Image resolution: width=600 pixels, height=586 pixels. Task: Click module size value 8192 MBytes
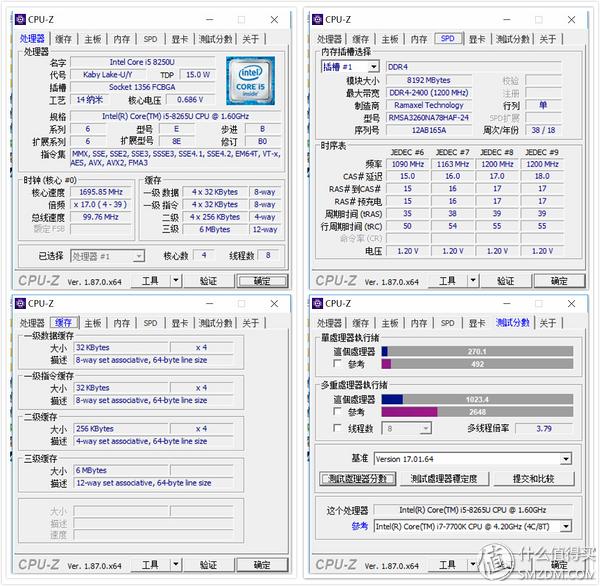tap(429, 80)
